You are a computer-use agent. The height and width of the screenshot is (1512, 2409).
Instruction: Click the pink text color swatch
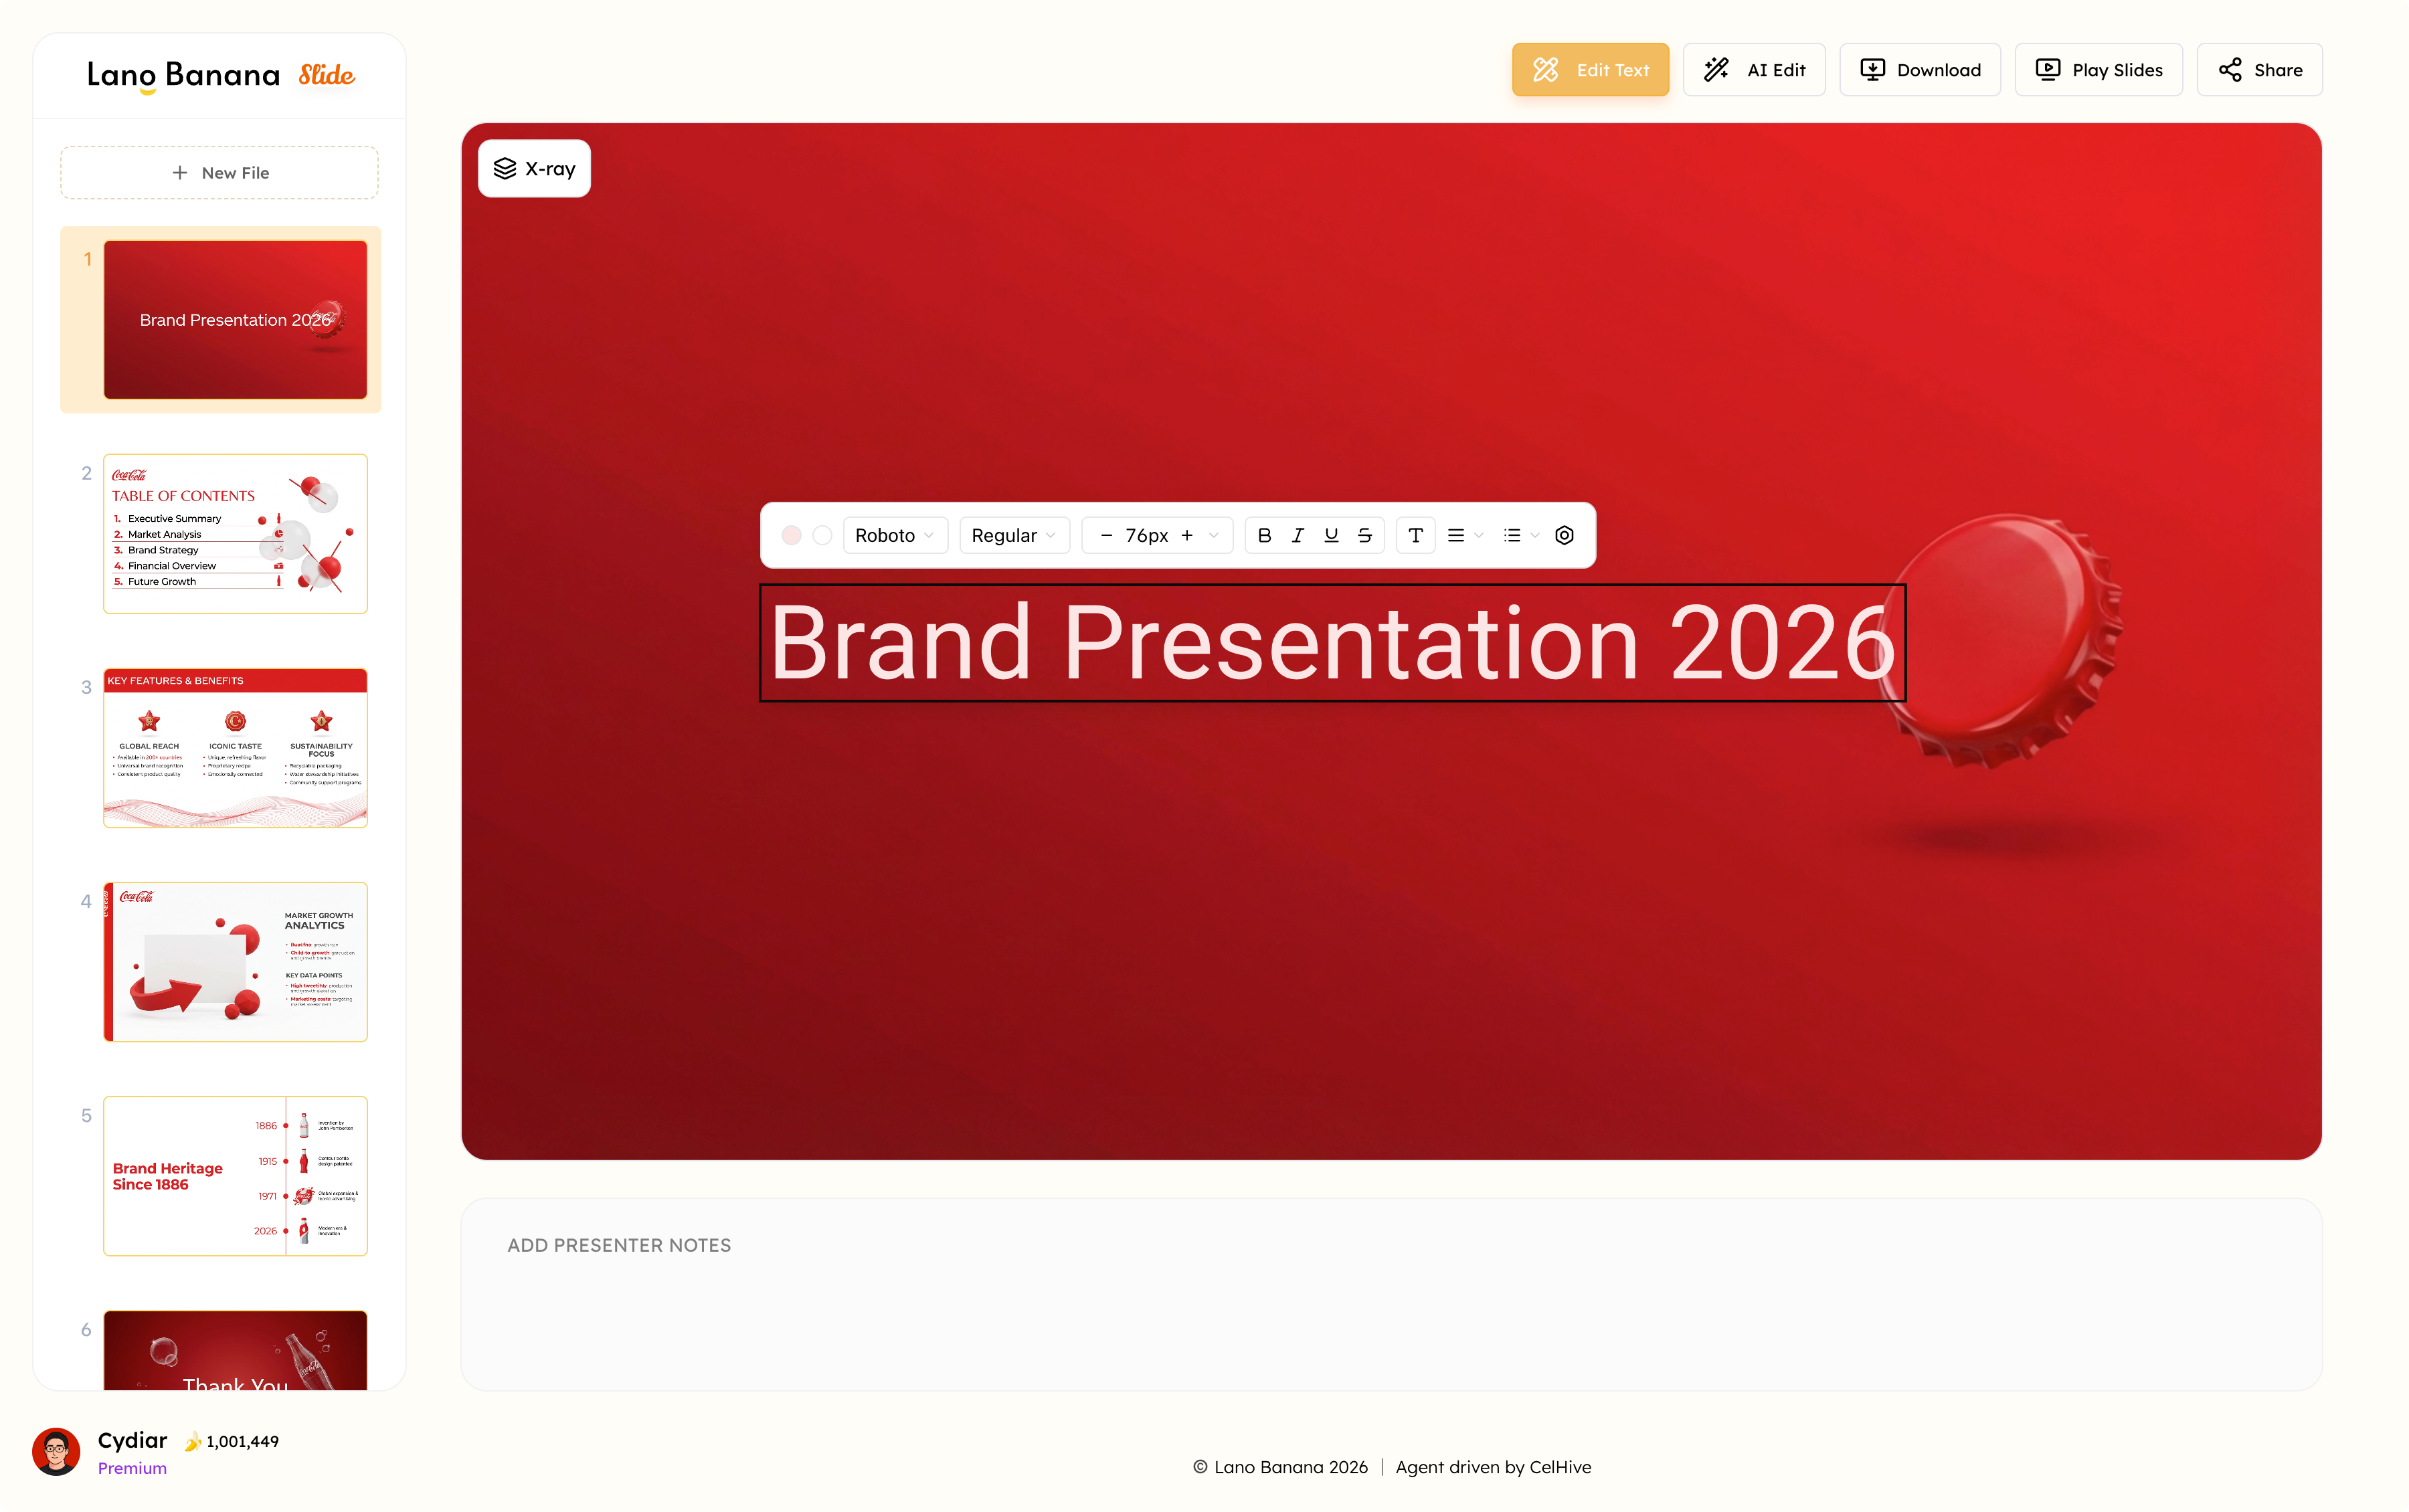coord(791,535)
